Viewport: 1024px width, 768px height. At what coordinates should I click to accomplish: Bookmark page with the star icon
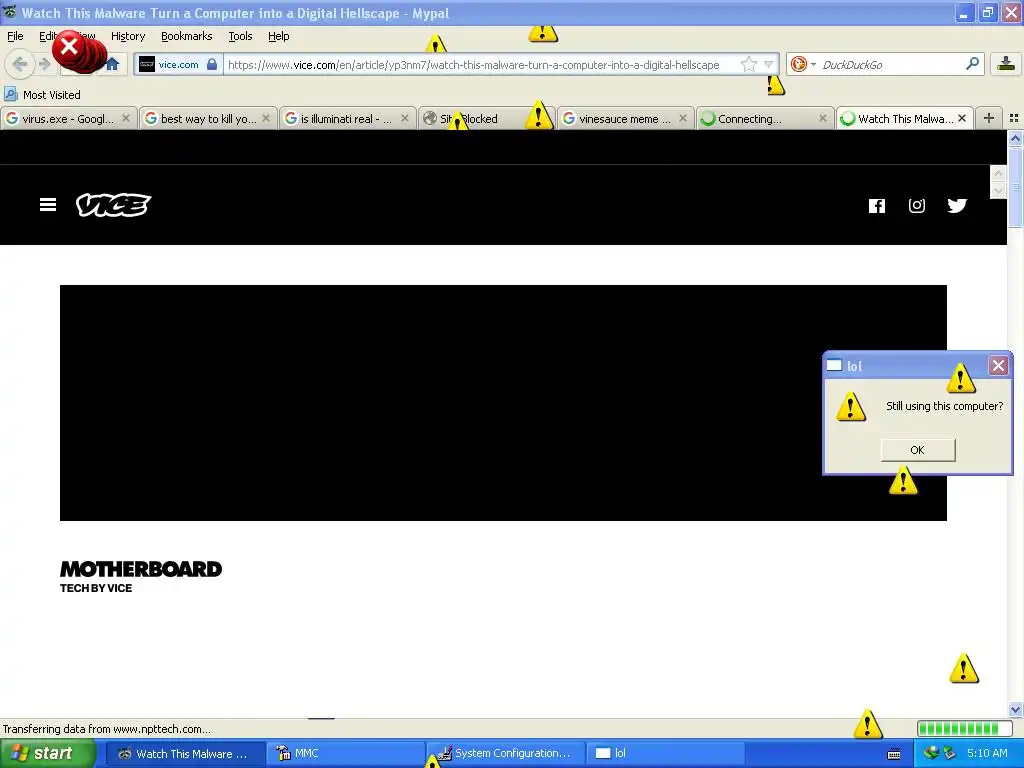coord(748,64)
